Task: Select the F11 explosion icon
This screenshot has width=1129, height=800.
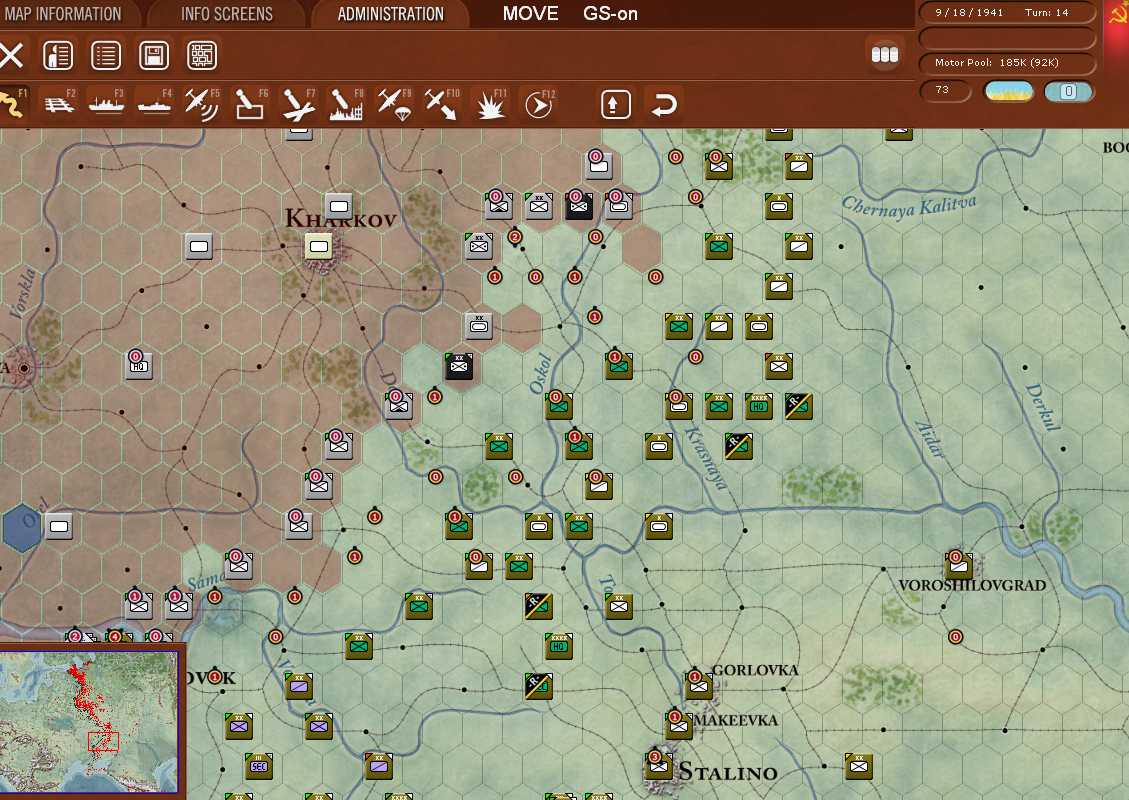Action: 491,104
